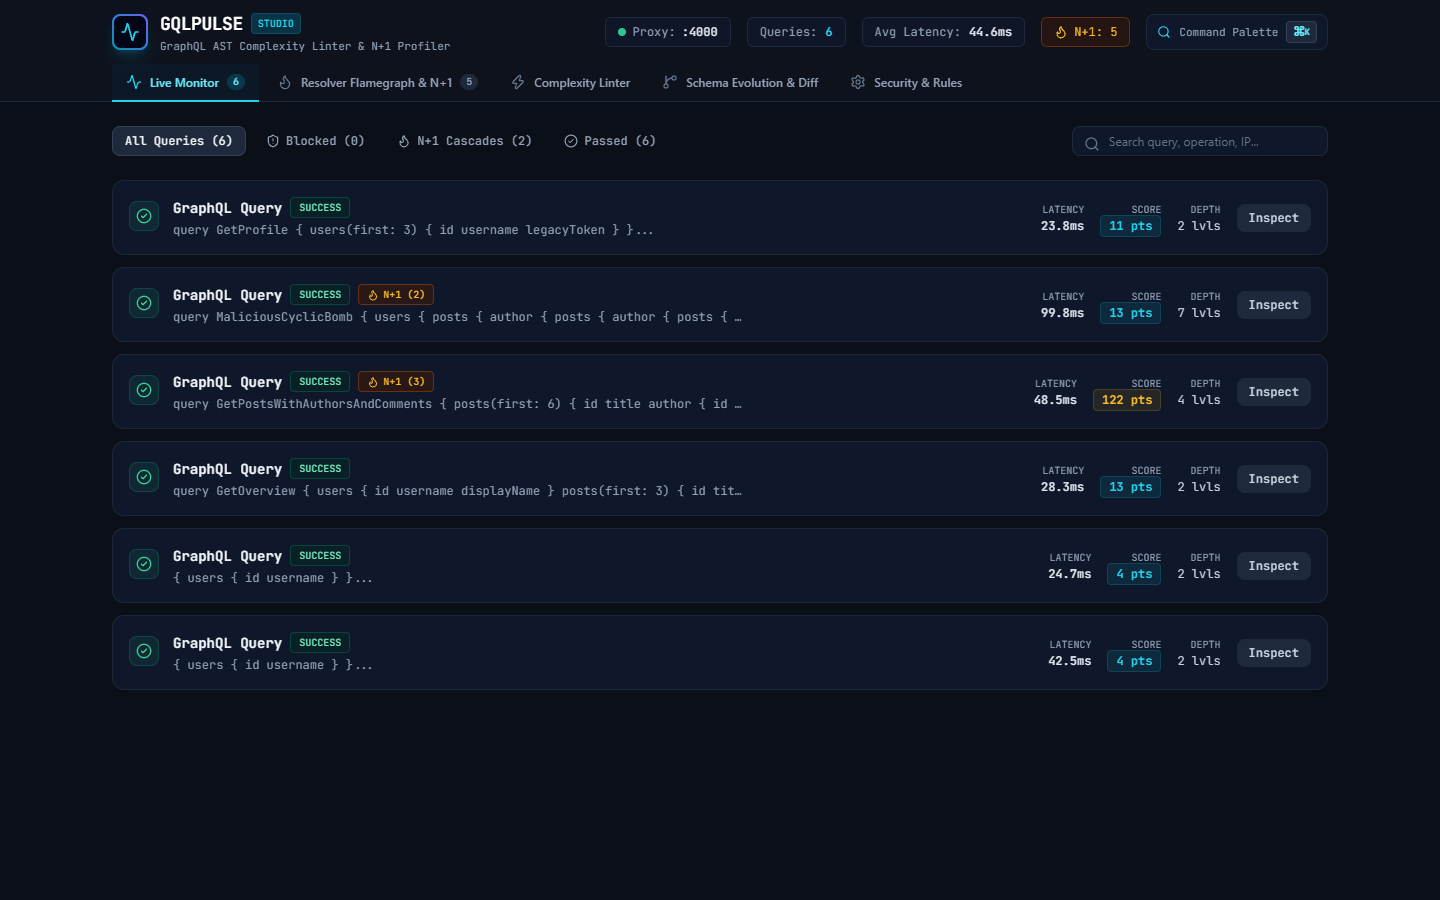1440x900 pixels.
Task: Click the 122 pts score badge
Action: click(x=1127, y=400)
